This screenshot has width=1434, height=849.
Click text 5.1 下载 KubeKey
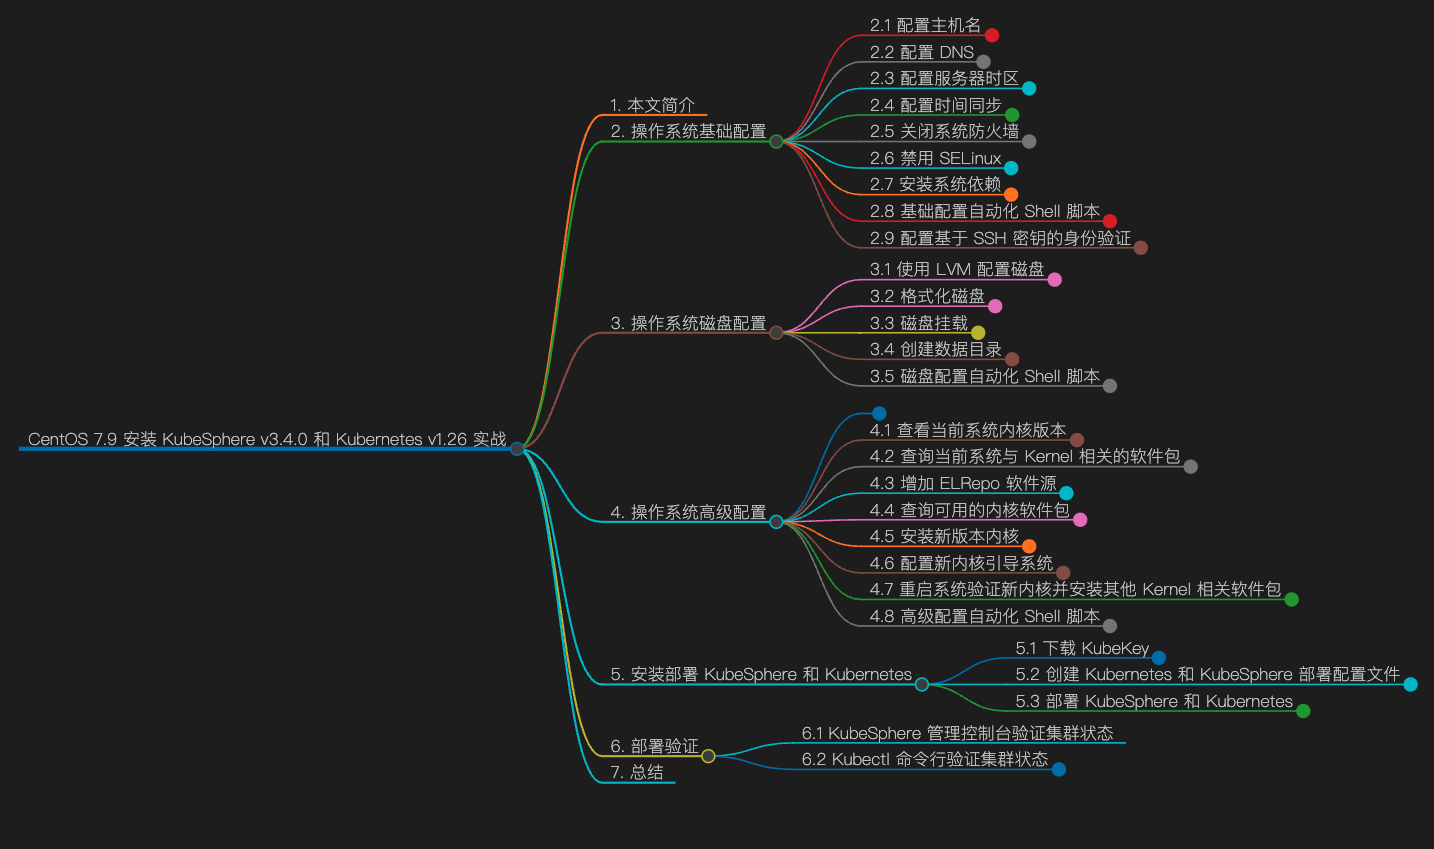pyautogui.click(x=1082, y=648)
